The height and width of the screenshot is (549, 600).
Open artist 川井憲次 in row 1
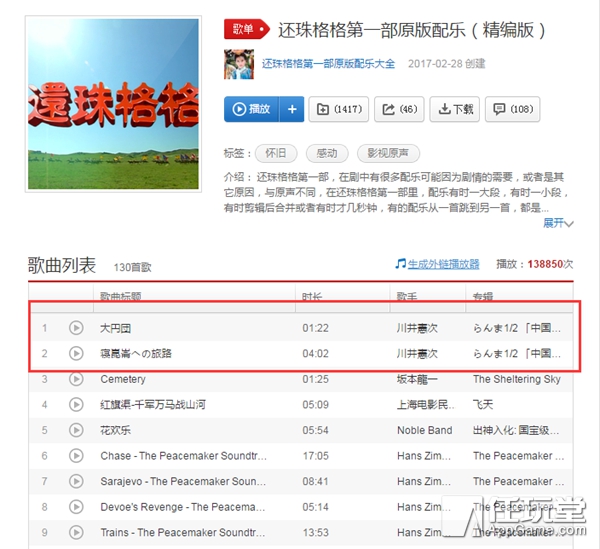click(417, 328)
